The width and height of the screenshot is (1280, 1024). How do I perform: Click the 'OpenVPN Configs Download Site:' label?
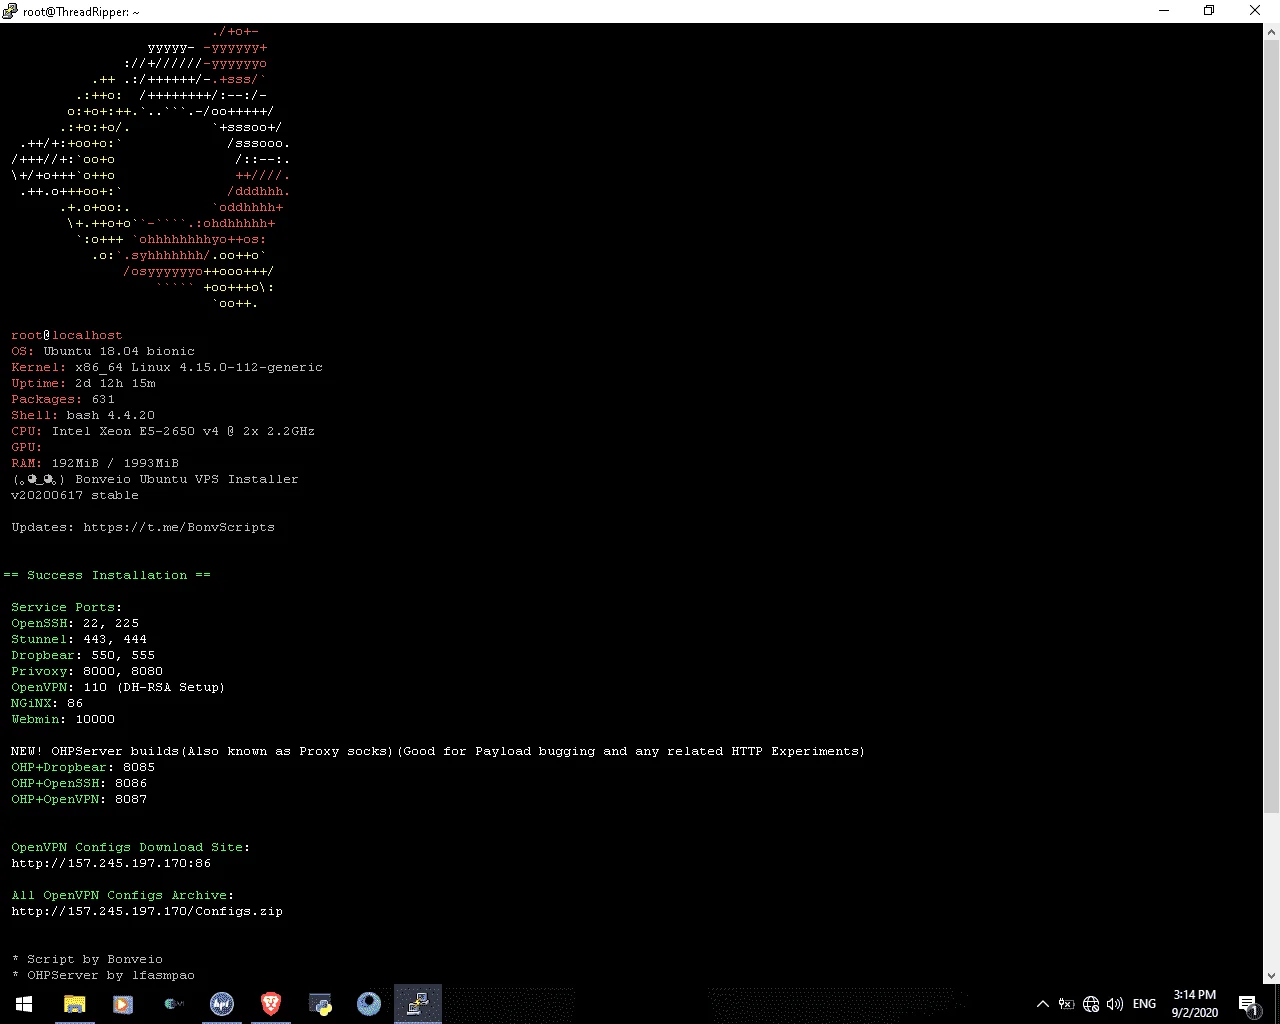(x=131, y=847)
